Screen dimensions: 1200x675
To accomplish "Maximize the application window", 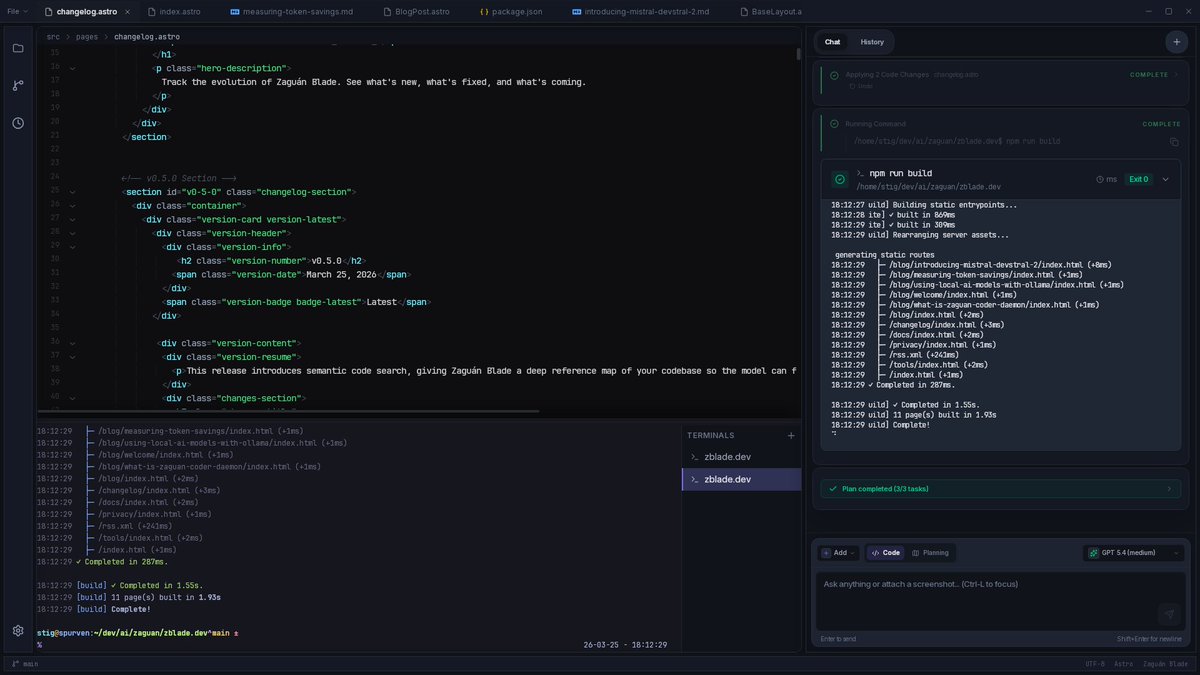I will tap(1168, 11).
